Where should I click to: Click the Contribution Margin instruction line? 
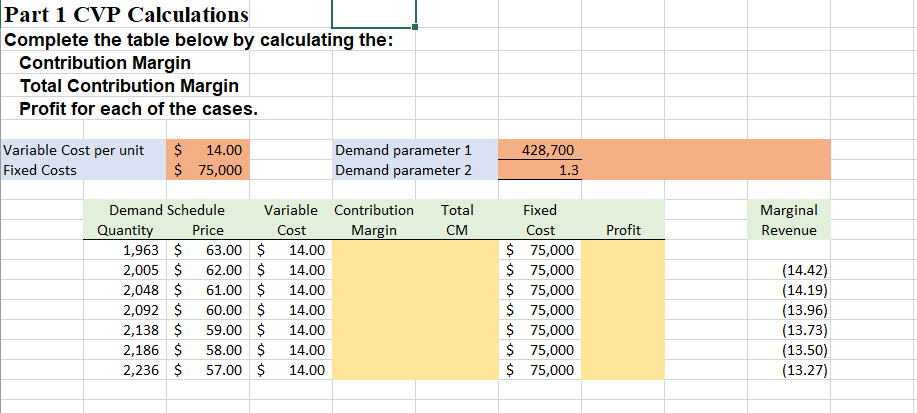105,63
